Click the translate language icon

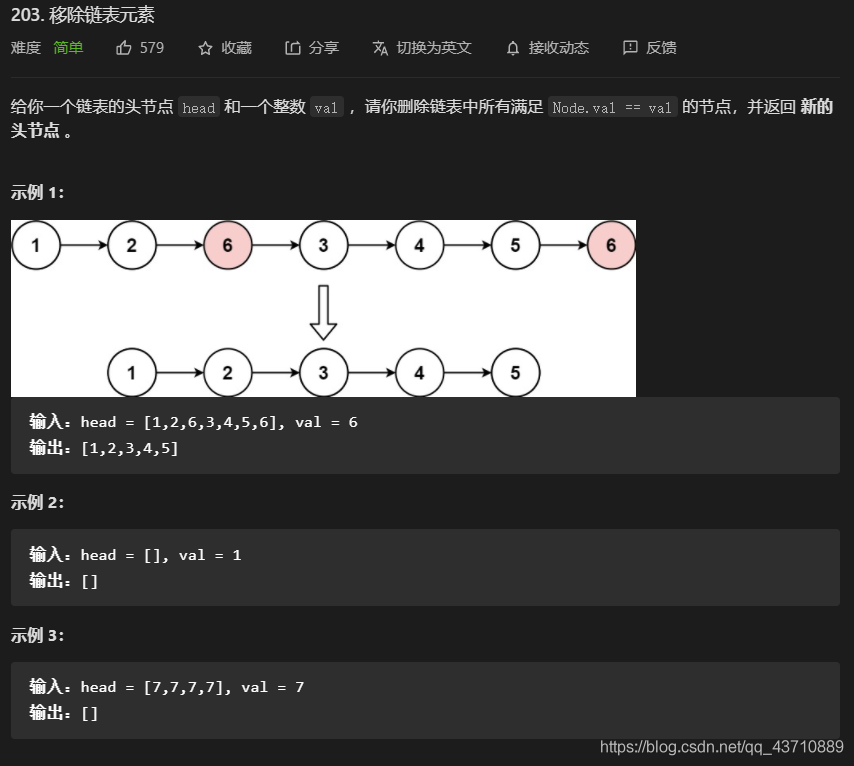[380, 48]
